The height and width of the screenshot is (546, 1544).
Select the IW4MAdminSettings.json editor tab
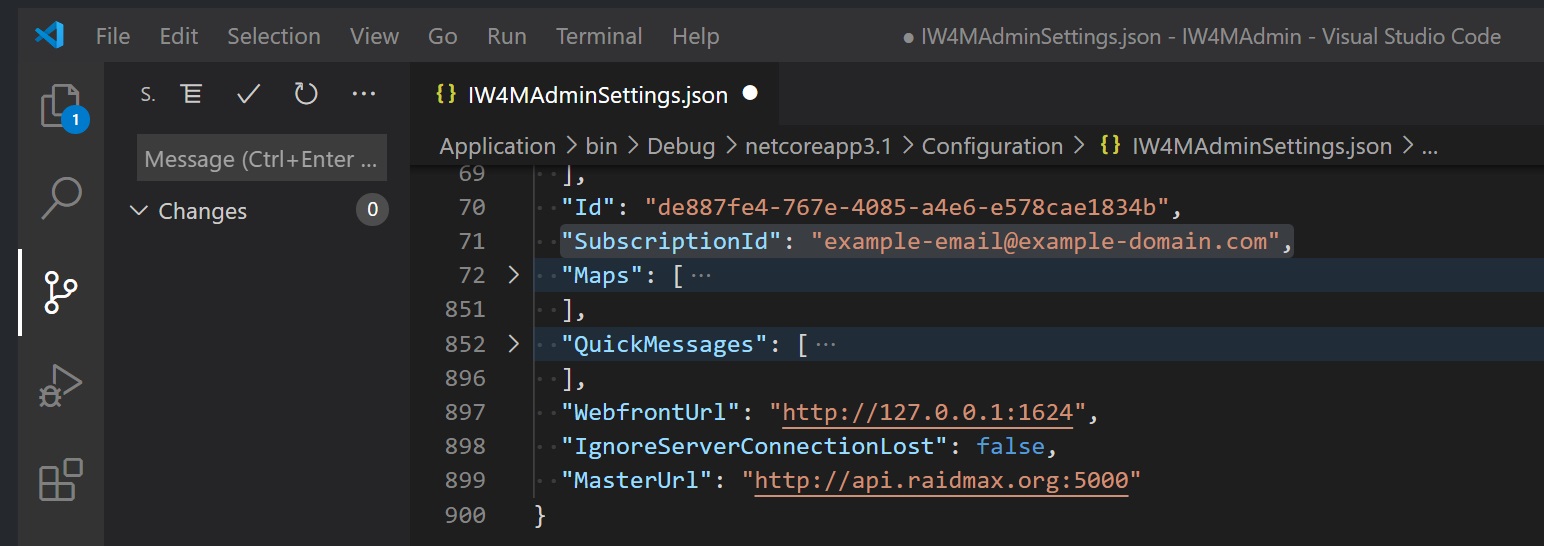(x=597, y=95)
